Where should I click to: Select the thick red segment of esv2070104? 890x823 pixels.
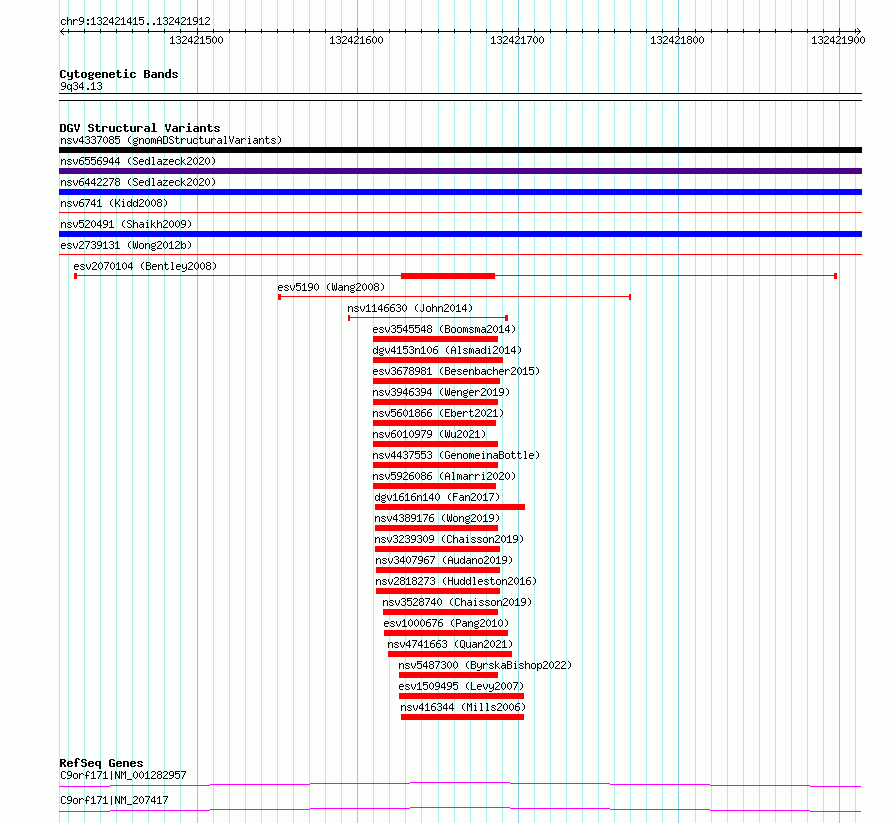tap(448, 276)
